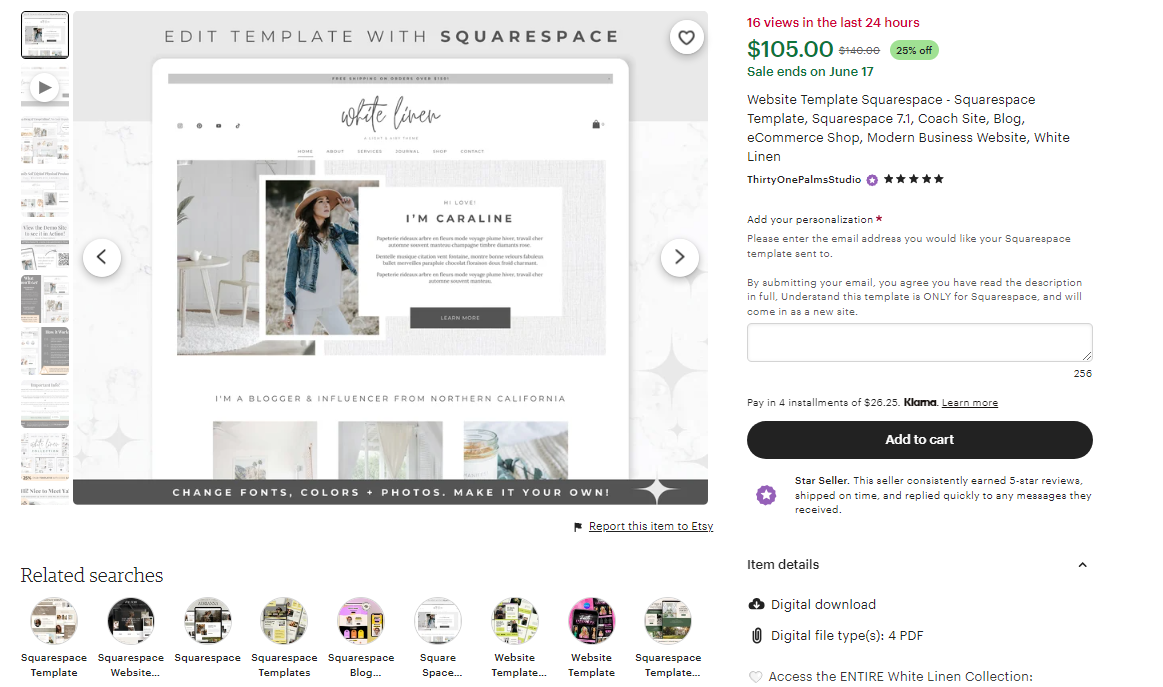Open the Squarespace Blog related search

coord(361,638)
